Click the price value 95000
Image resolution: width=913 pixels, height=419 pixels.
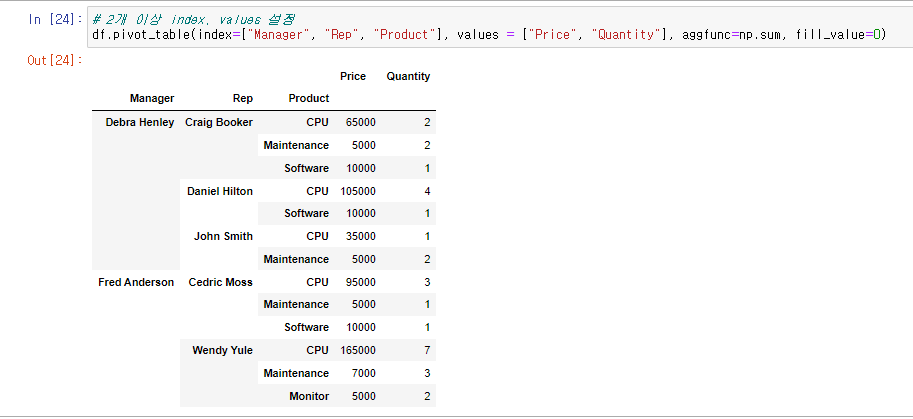click(x=360, y=282)
